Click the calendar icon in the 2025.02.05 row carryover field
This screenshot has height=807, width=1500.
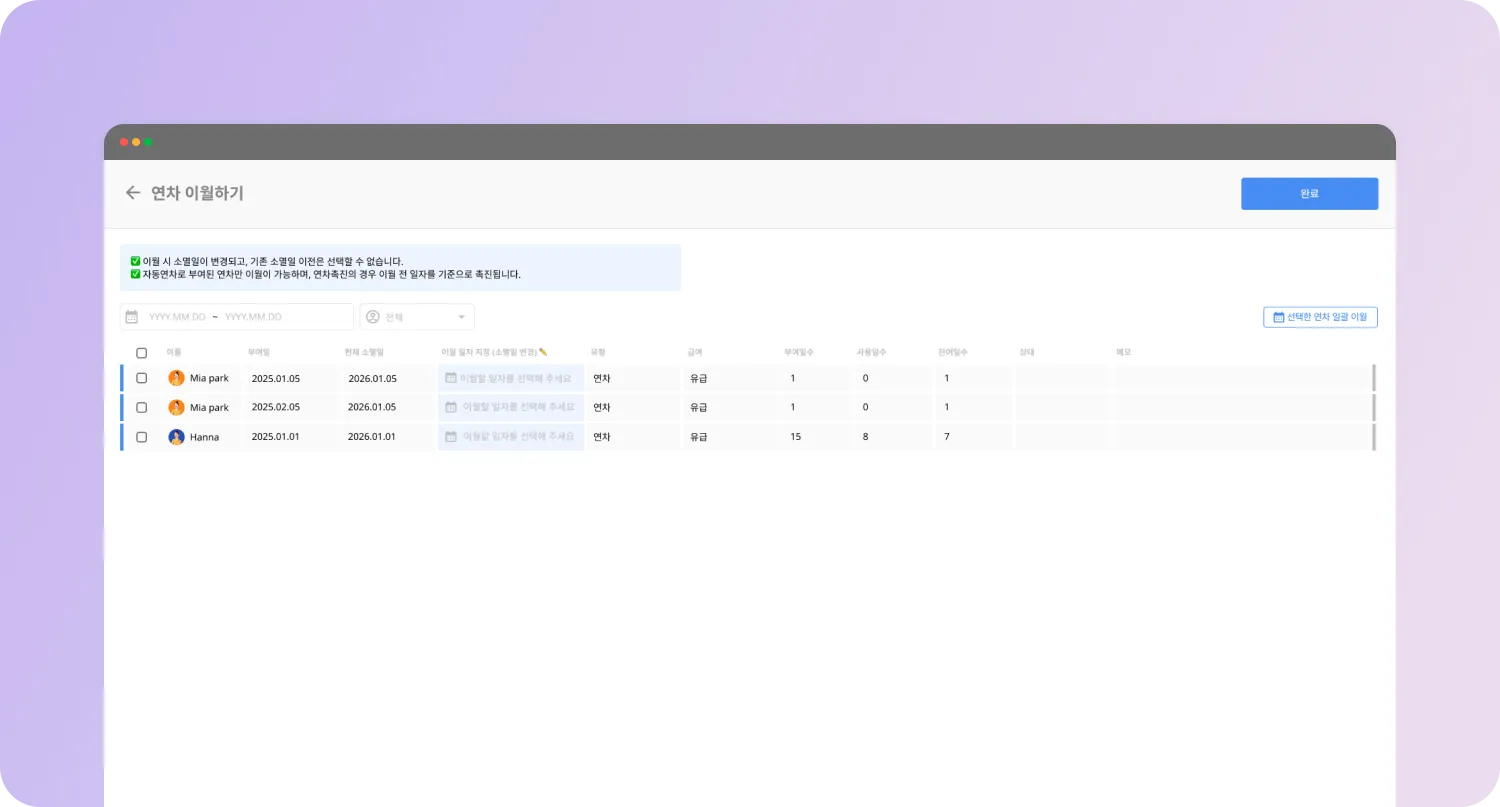451,407
